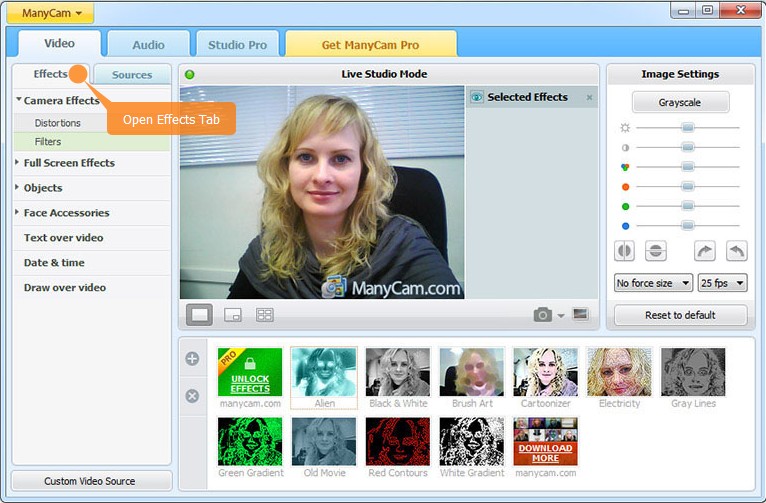Apply the White Gradient filter
This screenshot has width=766, height=503.
pyautogui.click(x=472, y=441)
